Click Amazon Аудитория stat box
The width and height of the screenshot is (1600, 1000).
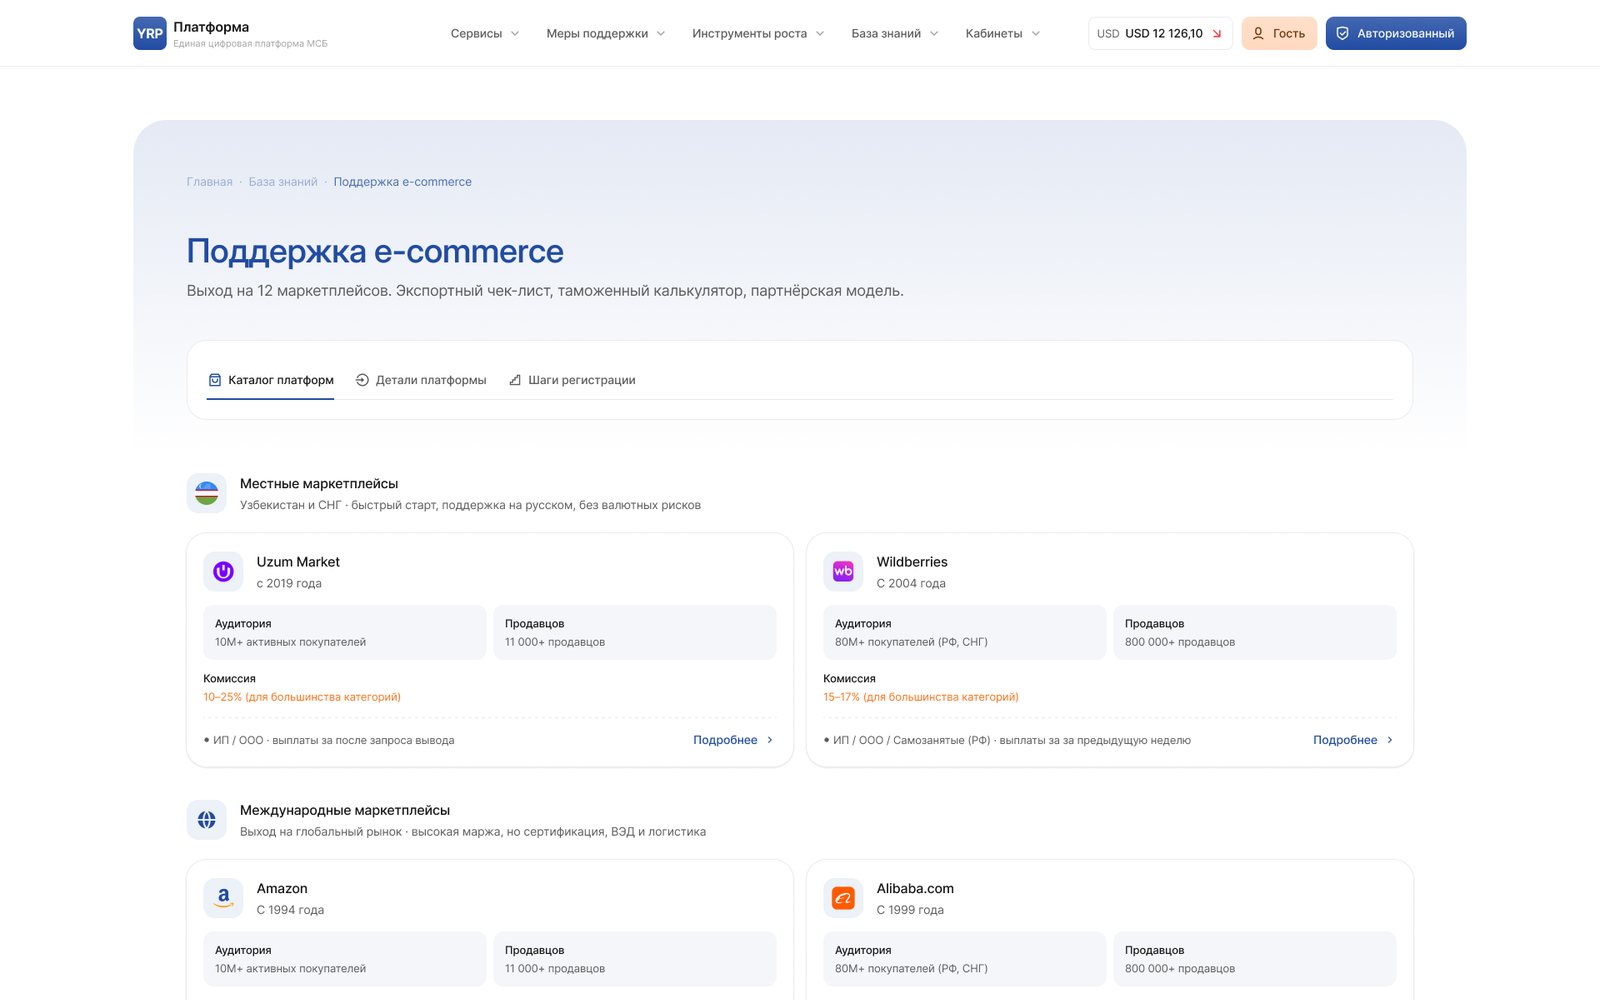click(x=345, y=959)
